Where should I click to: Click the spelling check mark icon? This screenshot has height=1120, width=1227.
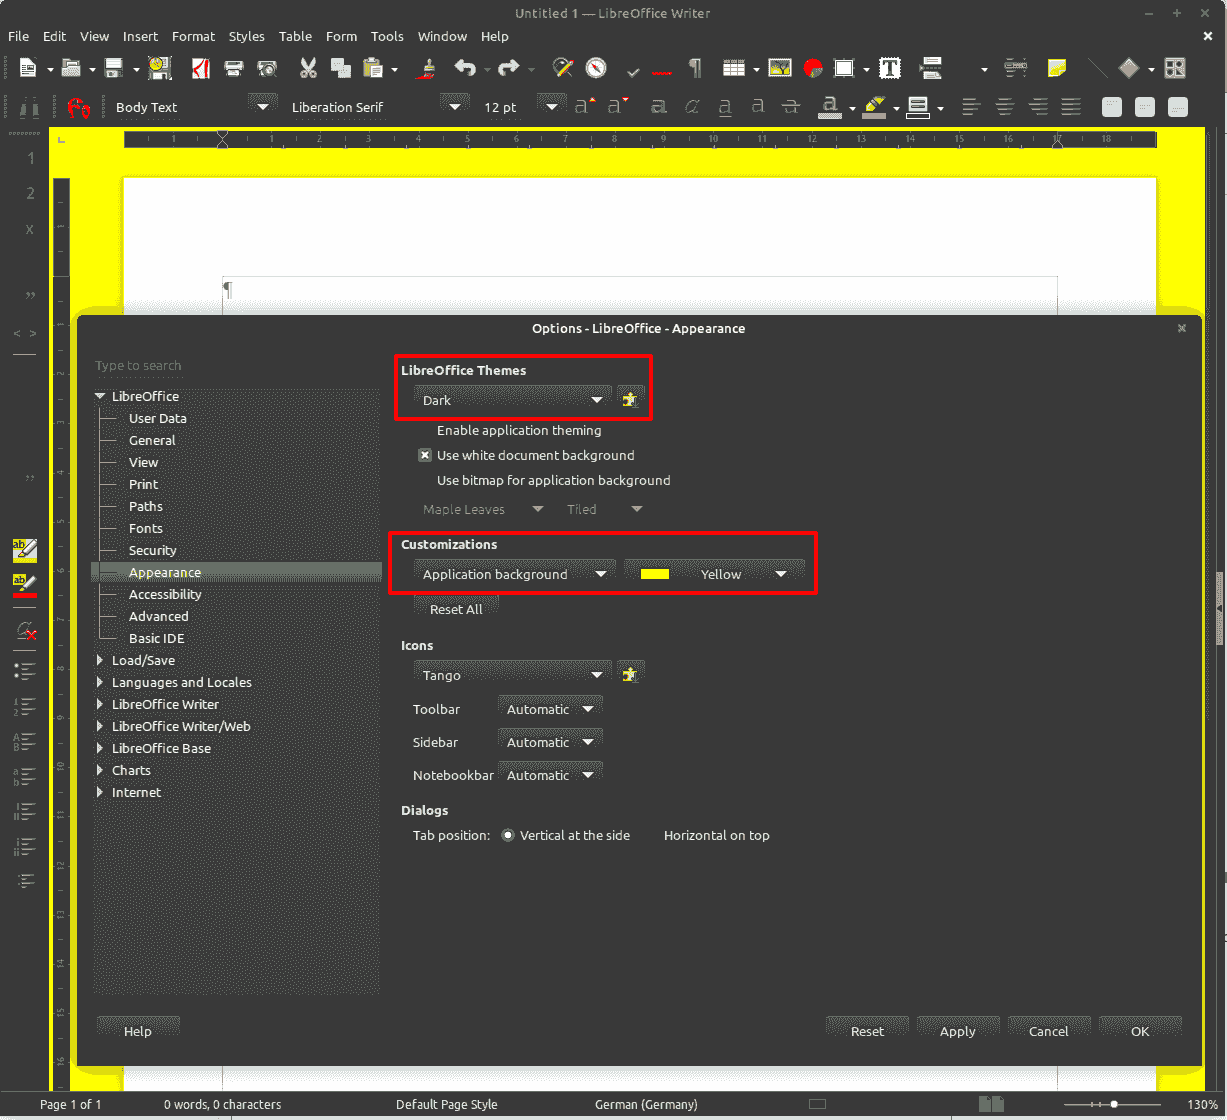point(632,70)
